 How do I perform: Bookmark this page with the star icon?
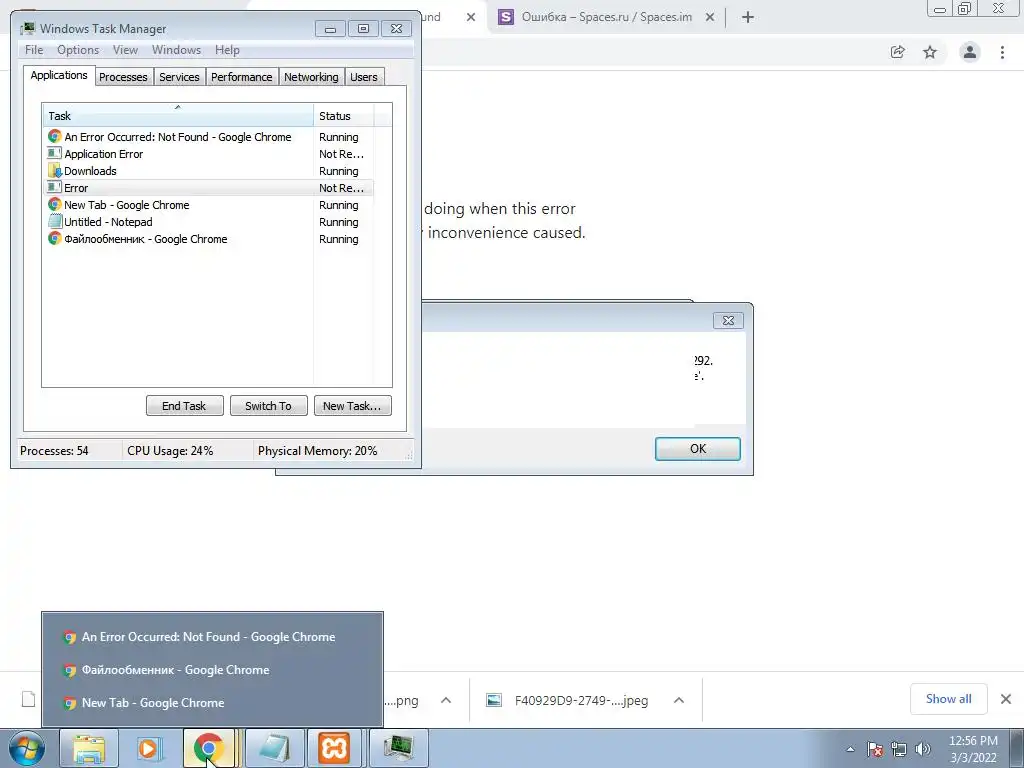click(930, 52)
